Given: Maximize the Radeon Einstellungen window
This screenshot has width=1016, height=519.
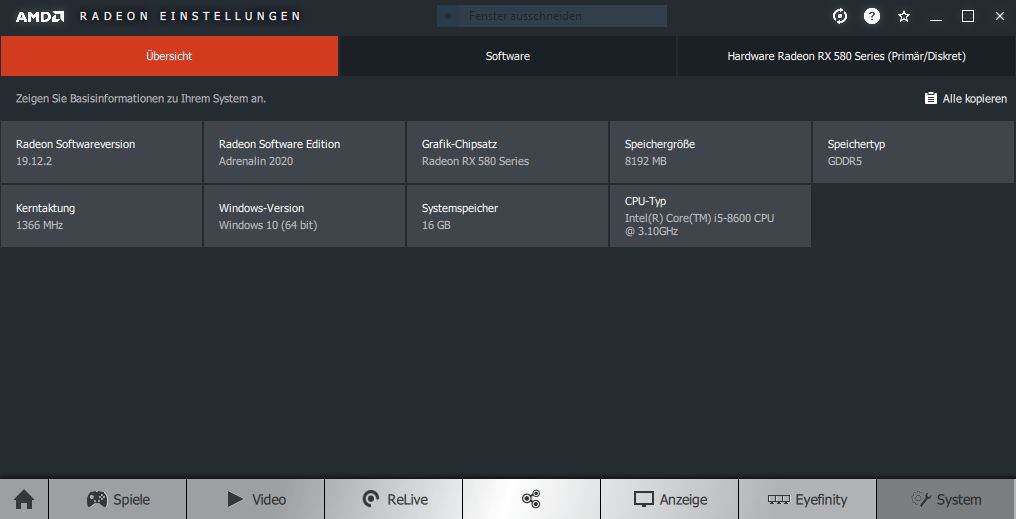Looking at the screenshot, I should click(968, 16).
